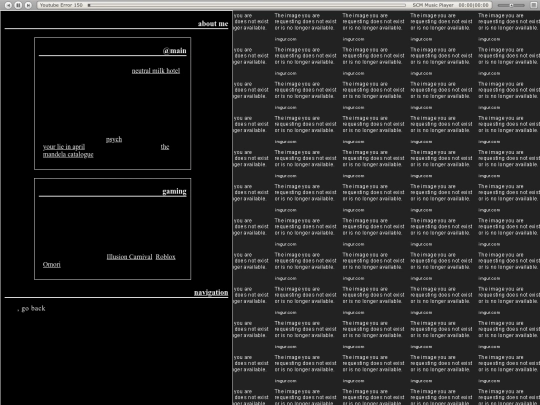Pause playback in SCM Music Player
540x405 pixels.
pos(19,5)
